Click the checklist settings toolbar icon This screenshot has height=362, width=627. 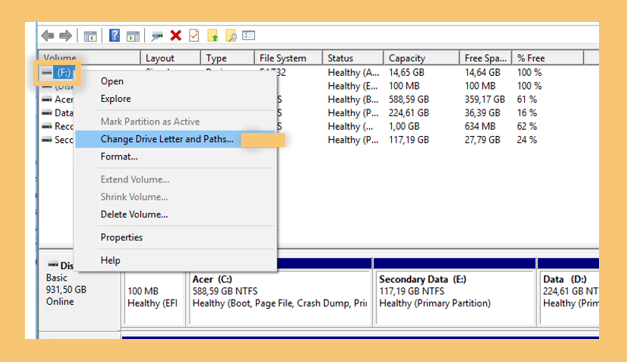(x=248, y=36)
